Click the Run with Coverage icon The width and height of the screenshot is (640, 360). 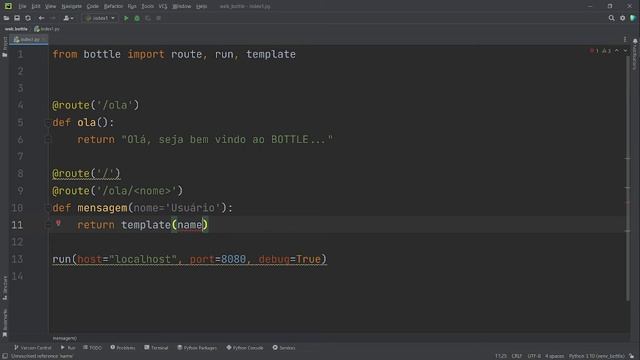[x=148, y=18]
